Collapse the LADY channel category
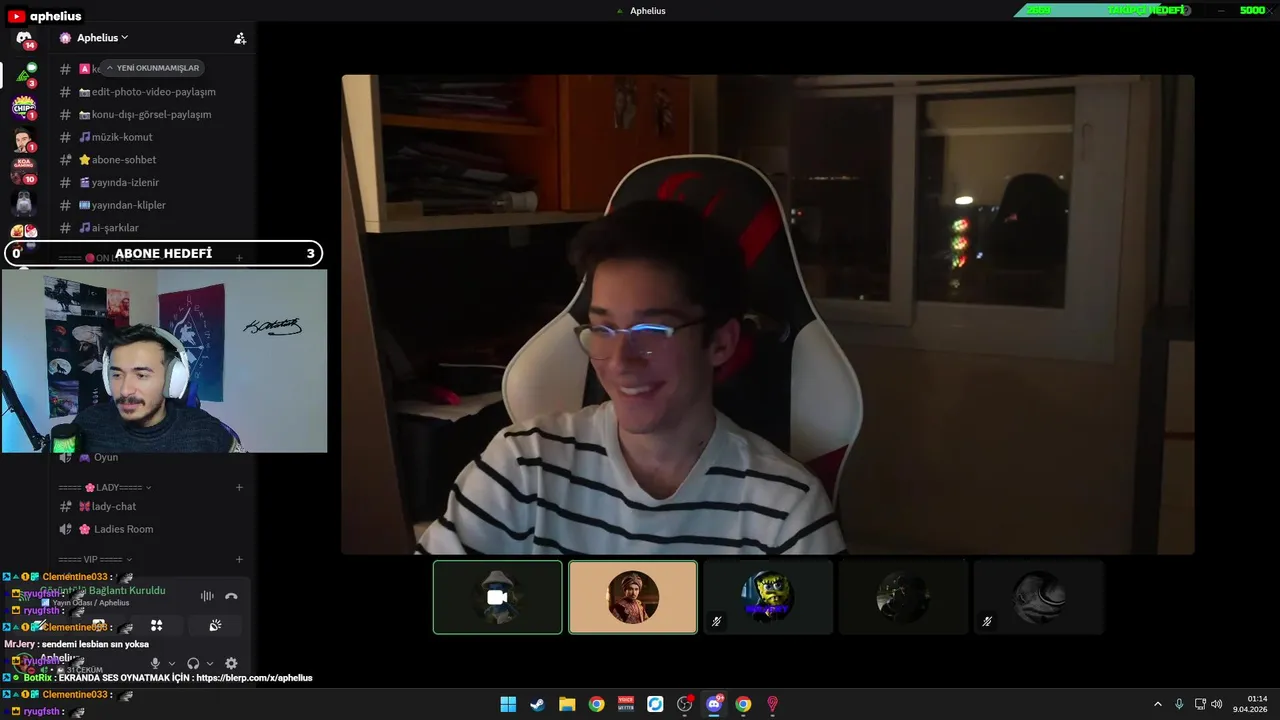 (x=105, y=488)
